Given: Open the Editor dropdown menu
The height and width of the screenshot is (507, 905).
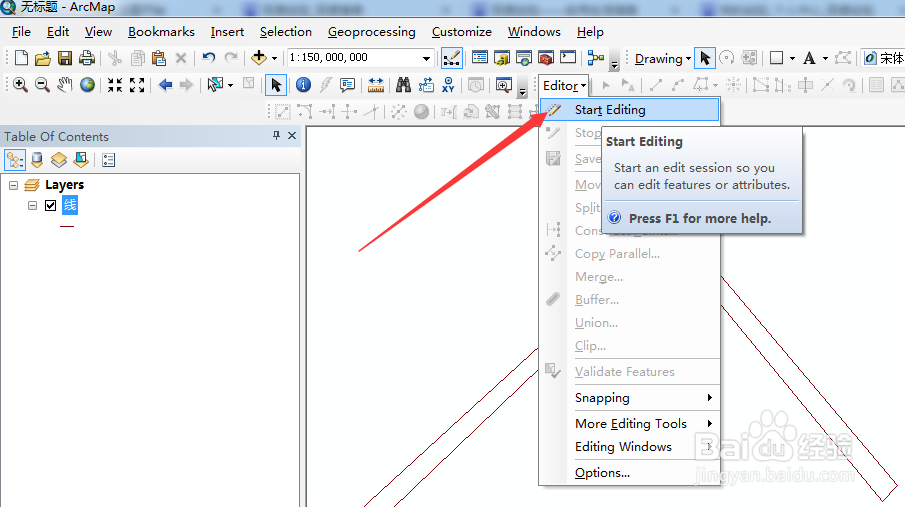Looking at the screenshot, I should pyautogui.click(x=564, y=85).
